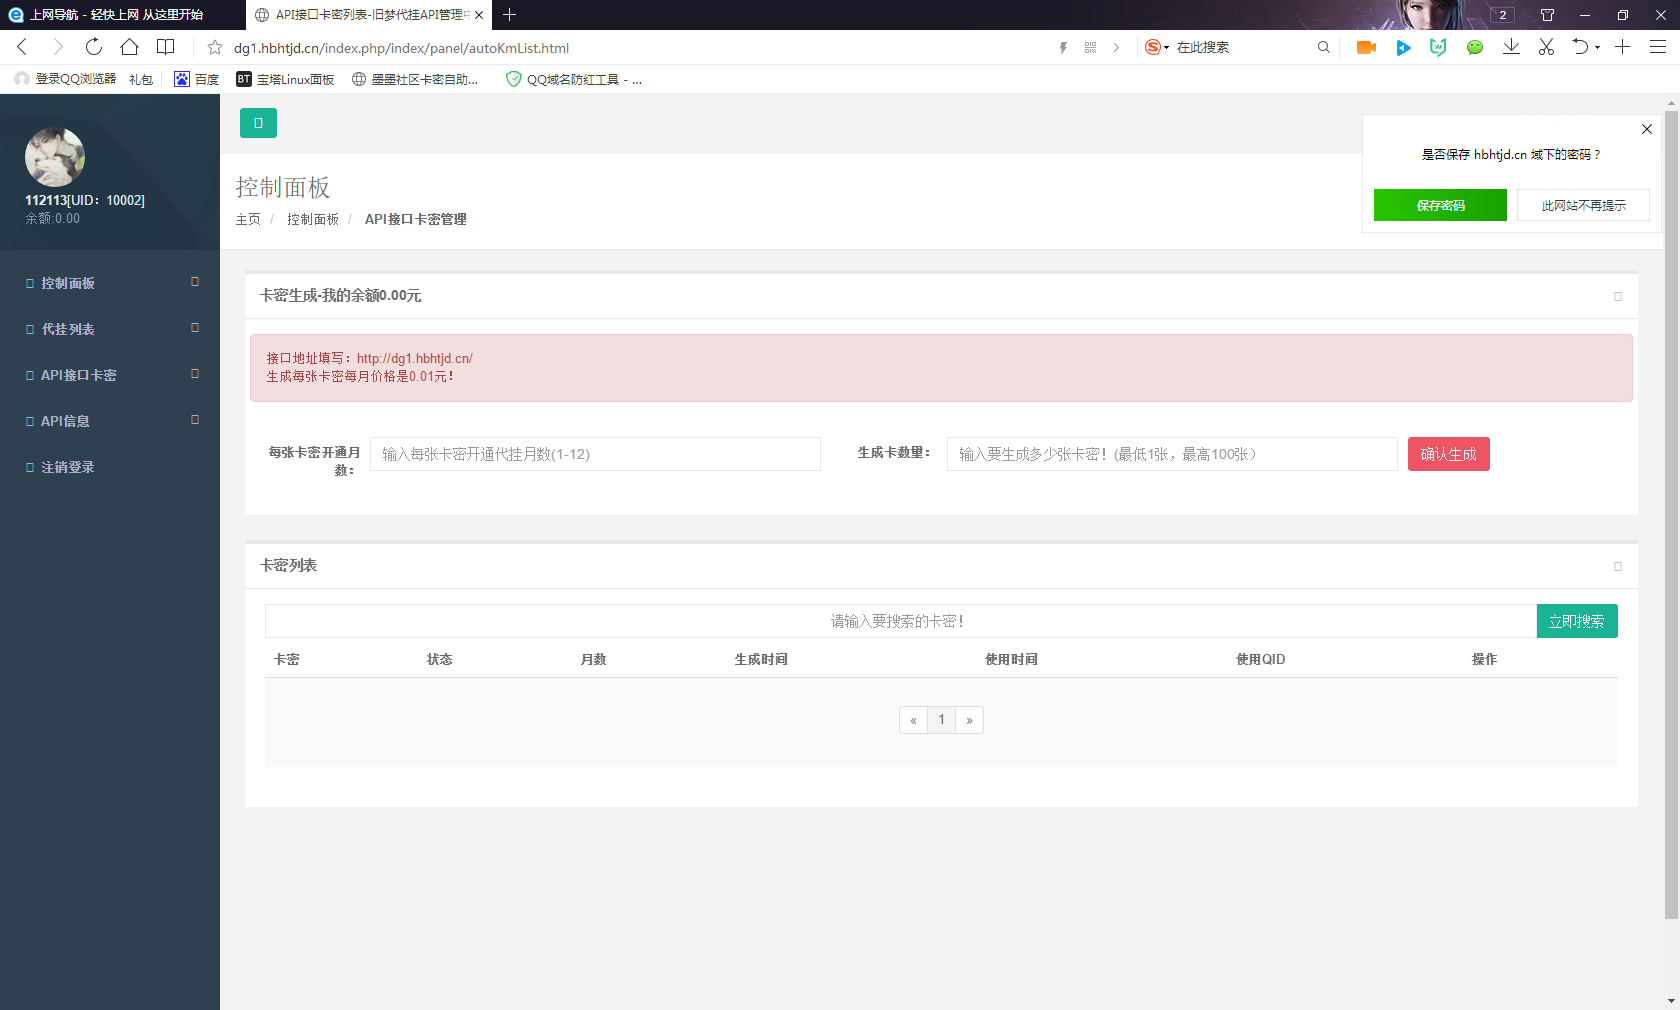
Task: Click the page vertical scrollbar
Action: pos(1671,514)
